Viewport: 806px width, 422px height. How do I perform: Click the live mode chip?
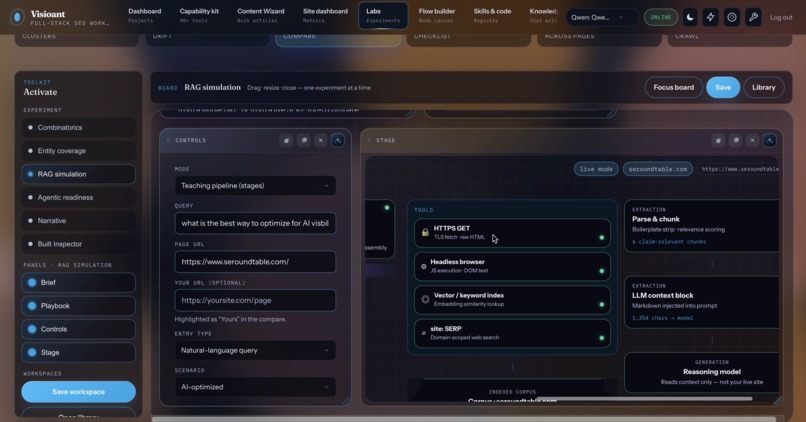(596, 169)
